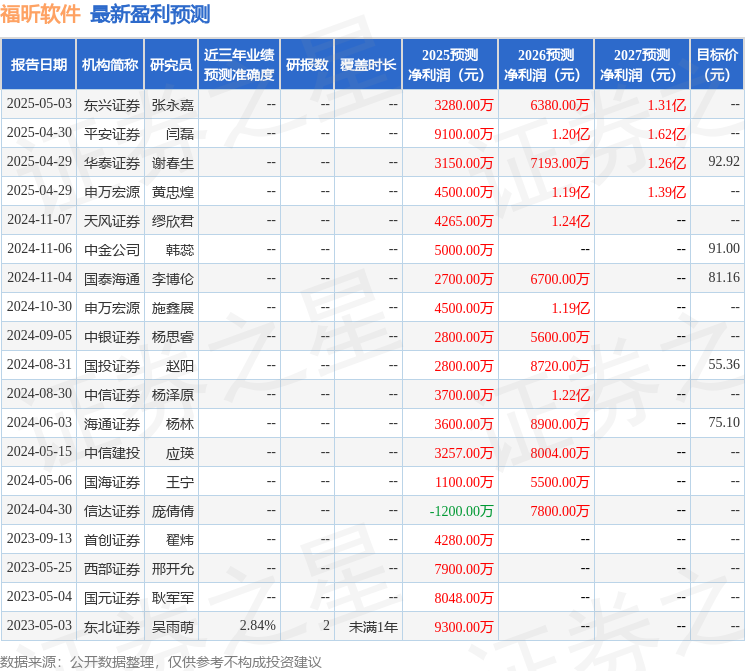Click 东兴证券 institution cell
Viewport: 745px width, 671px height.
coord(112,105)
